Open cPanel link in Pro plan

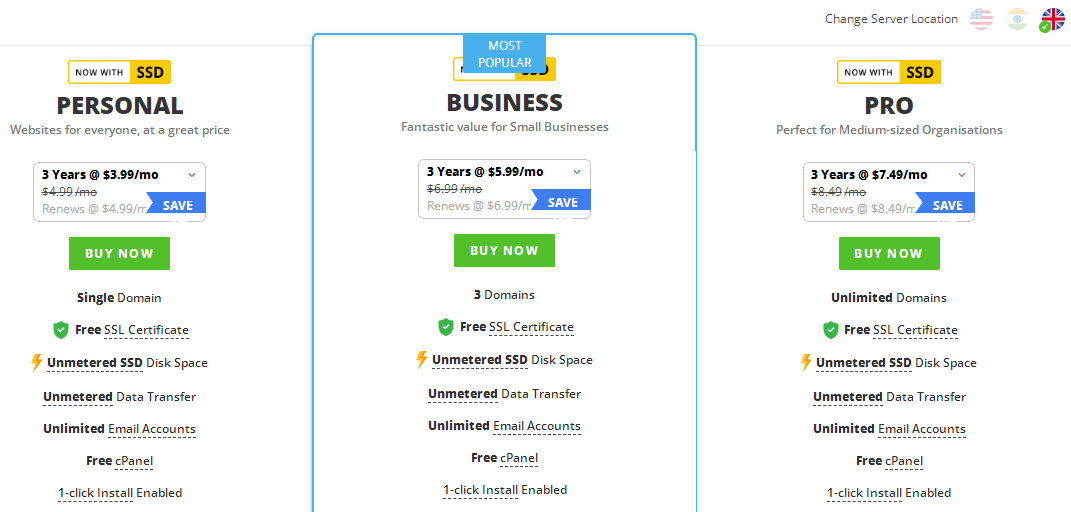click(x=904, y=461)
